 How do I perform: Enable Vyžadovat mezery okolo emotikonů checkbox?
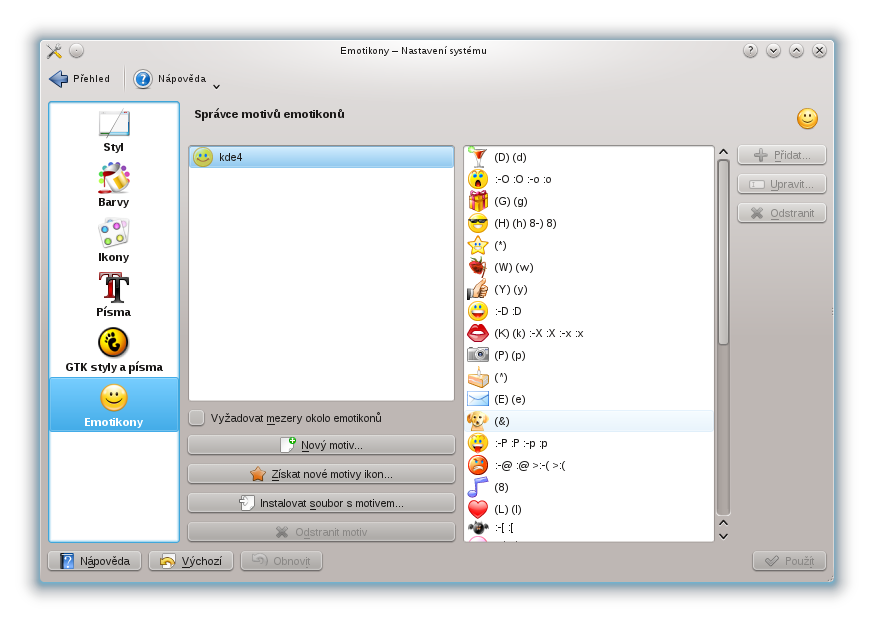point(197,418)
